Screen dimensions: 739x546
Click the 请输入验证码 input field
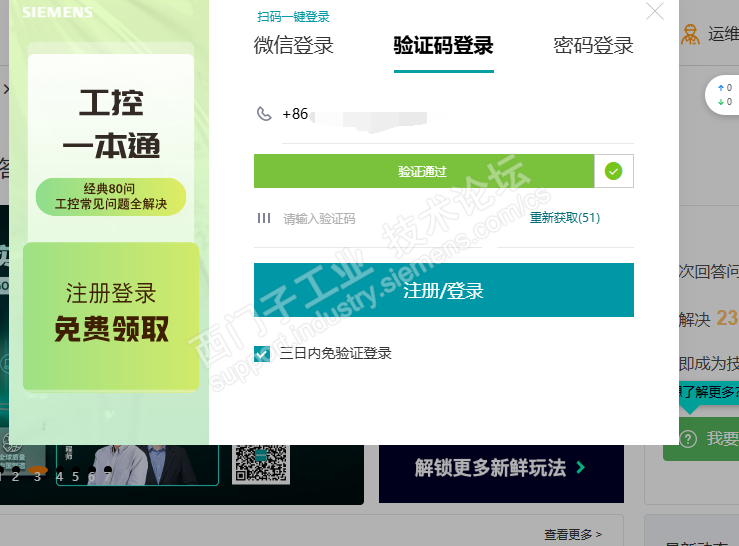(x=382, y=219)
